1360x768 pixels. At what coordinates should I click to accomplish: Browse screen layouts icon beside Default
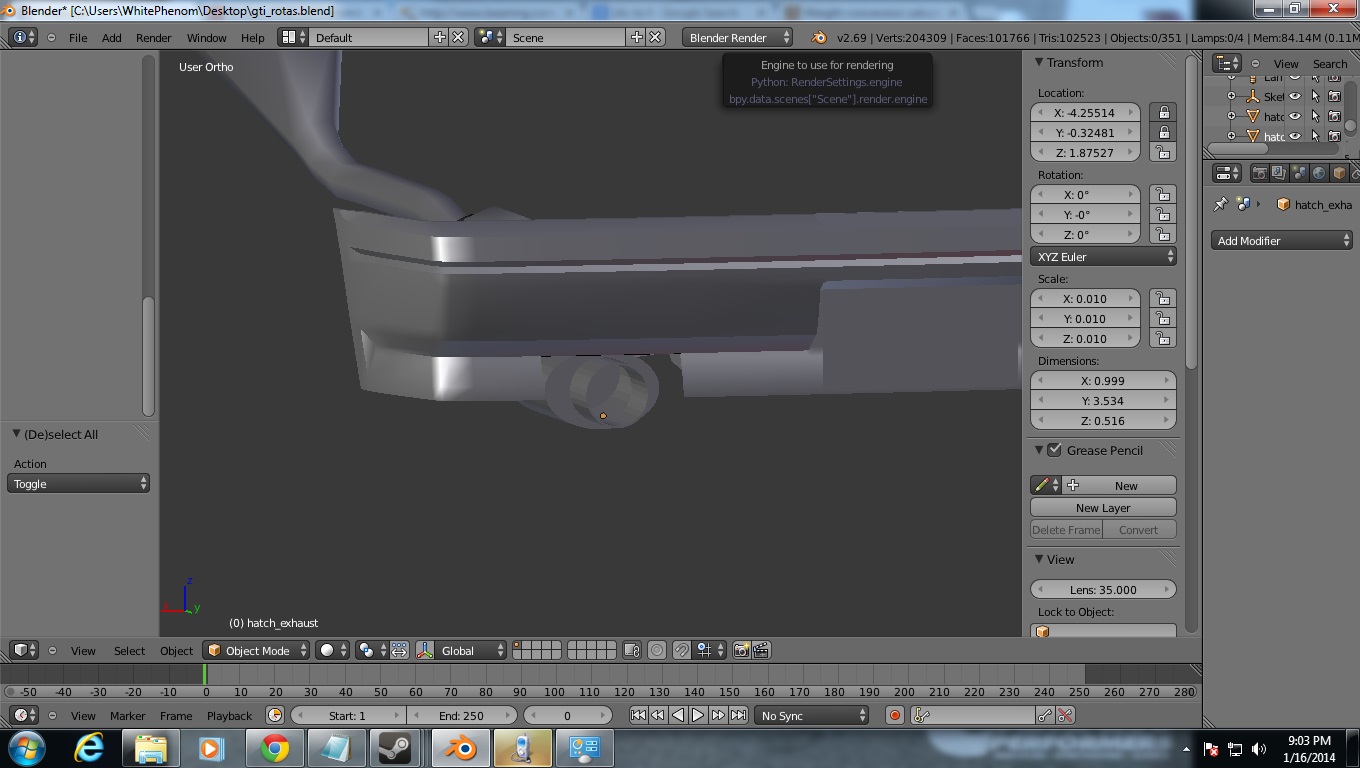[x=293, y=37]
